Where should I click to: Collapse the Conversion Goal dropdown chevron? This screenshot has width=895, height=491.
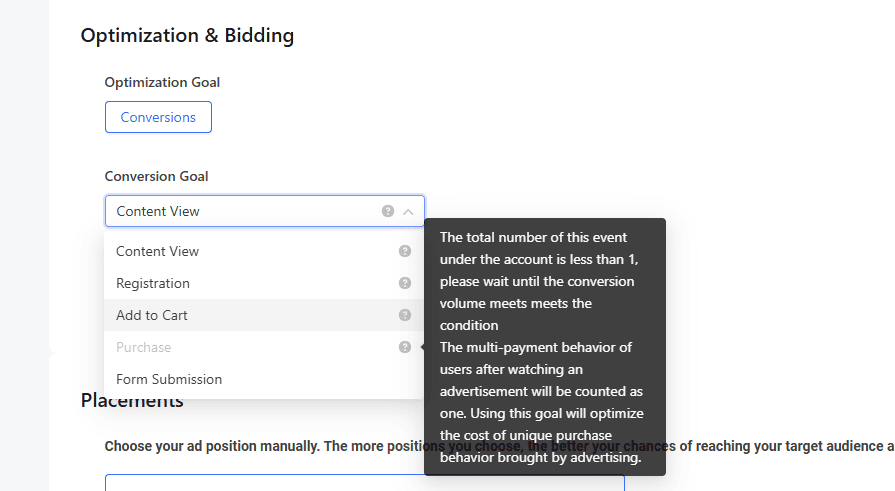(408, 212)
